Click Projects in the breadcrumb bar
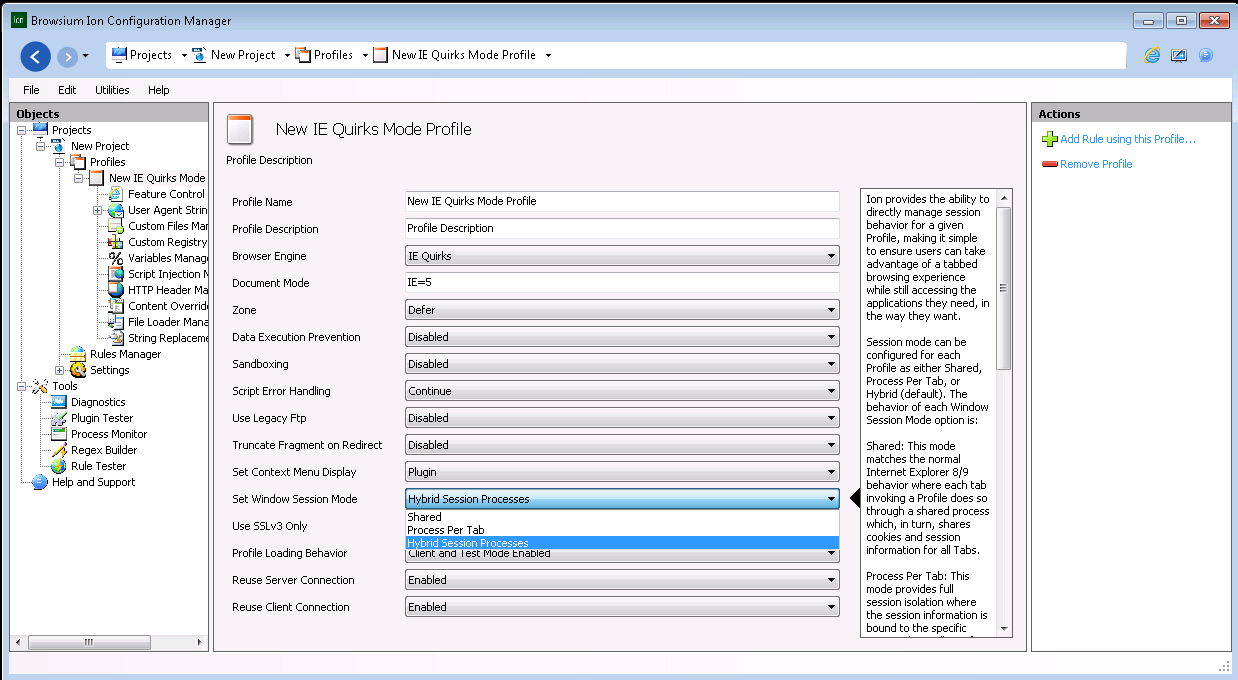 tap(150, 55)
